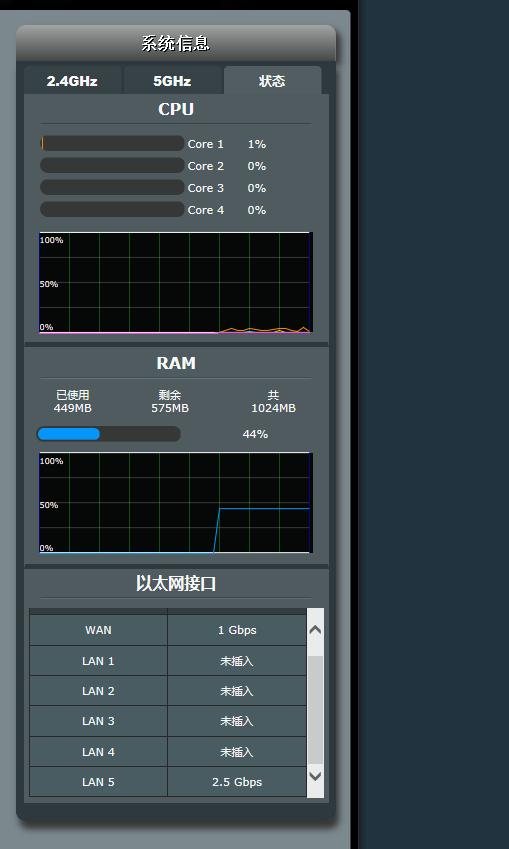509x849 pixels.
Task: Click the Core 1 usage bar
Action: [112, 143]
